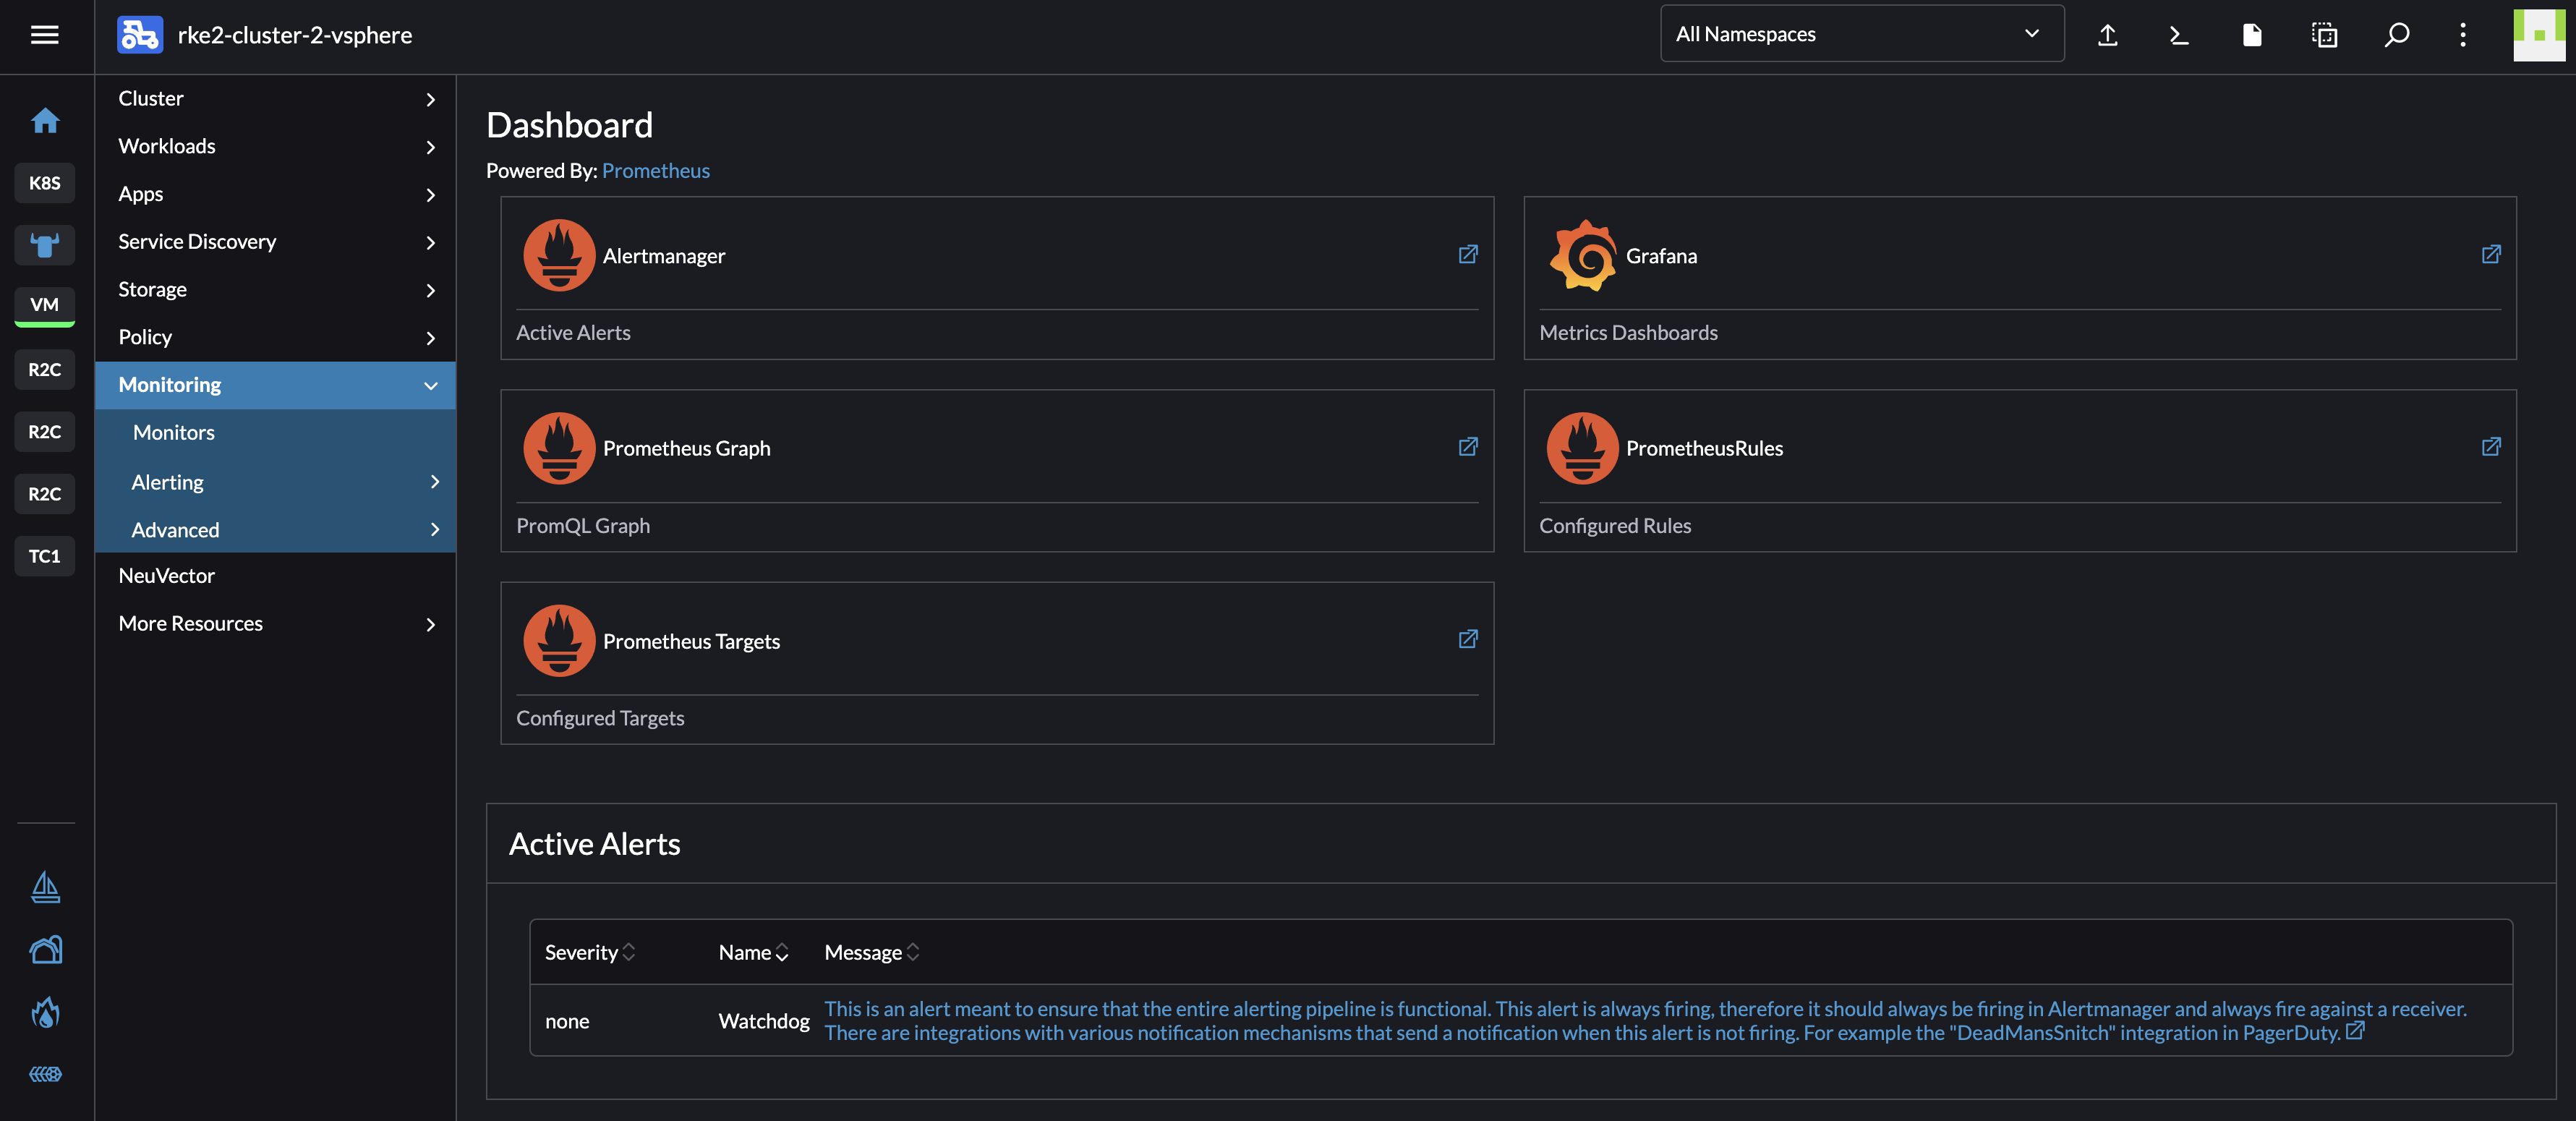Expand the Alerting submenu
Viewport: 2576px width, 1121px height.
click(x=275, y=482)
